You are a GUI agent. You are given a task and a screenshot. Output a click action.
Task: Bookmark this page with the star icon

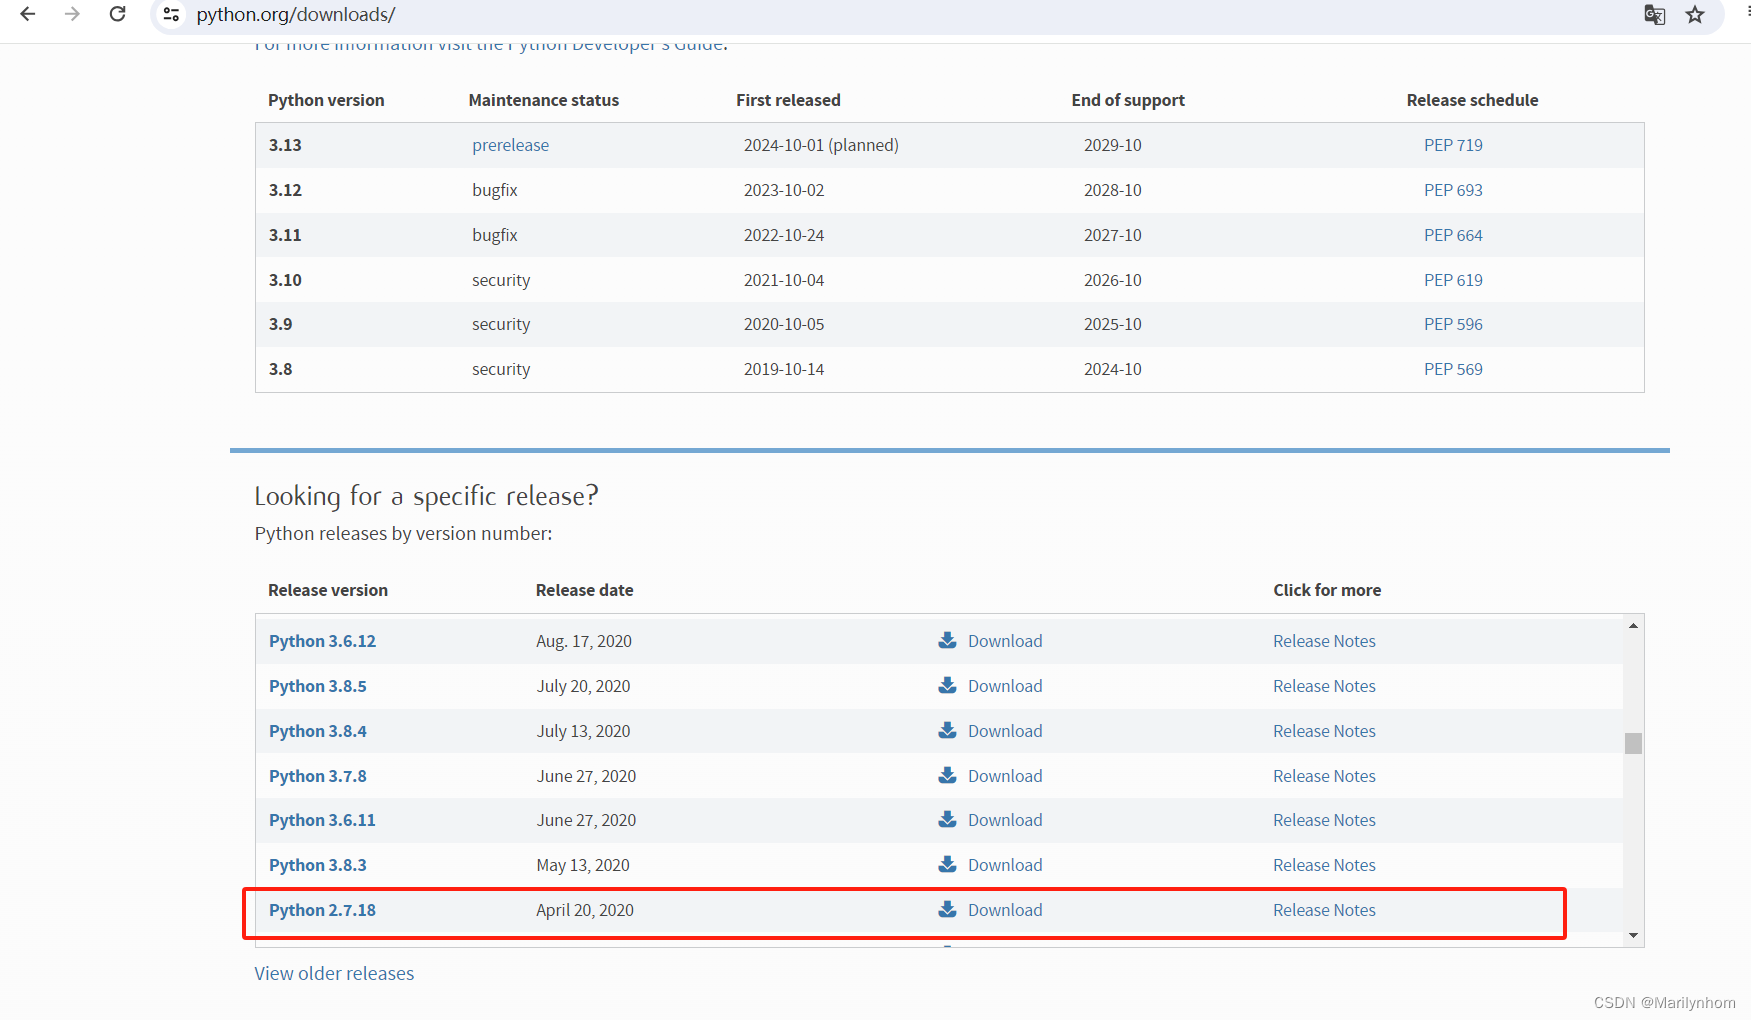click(x=1695, y=14)
